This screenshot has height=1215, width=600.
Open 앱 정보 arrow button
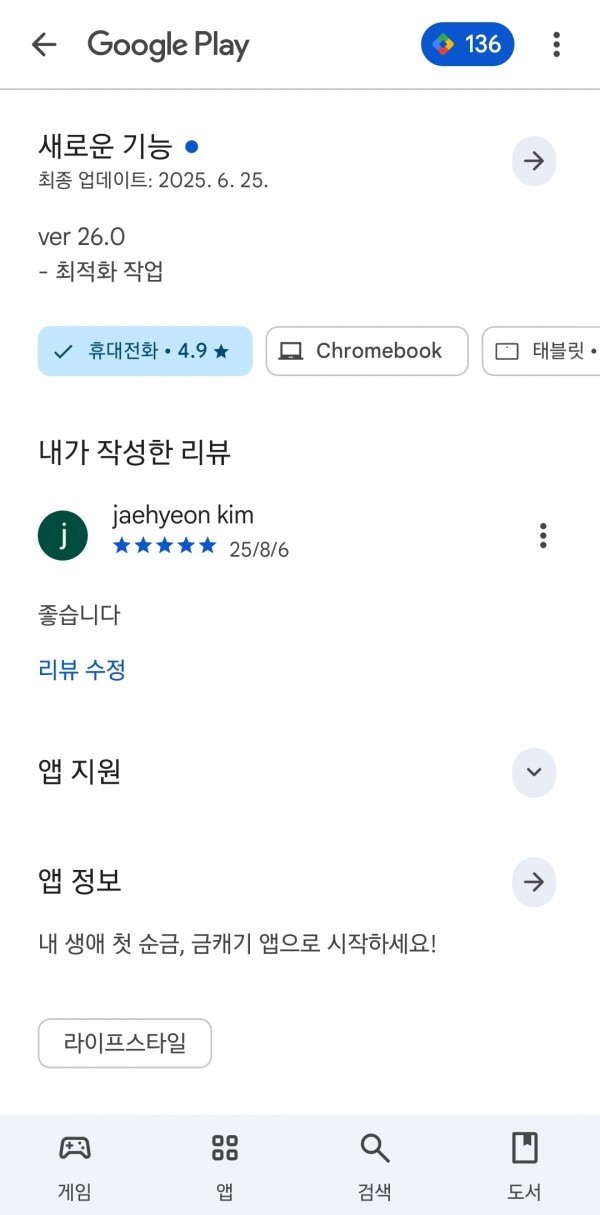click(x=534, y=882)
